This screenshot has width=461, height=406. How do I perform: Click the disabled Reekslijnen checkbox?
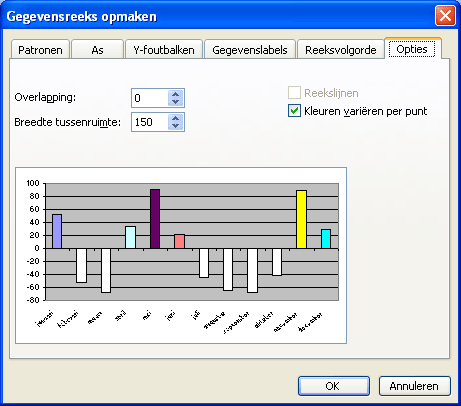coord(294,93)
